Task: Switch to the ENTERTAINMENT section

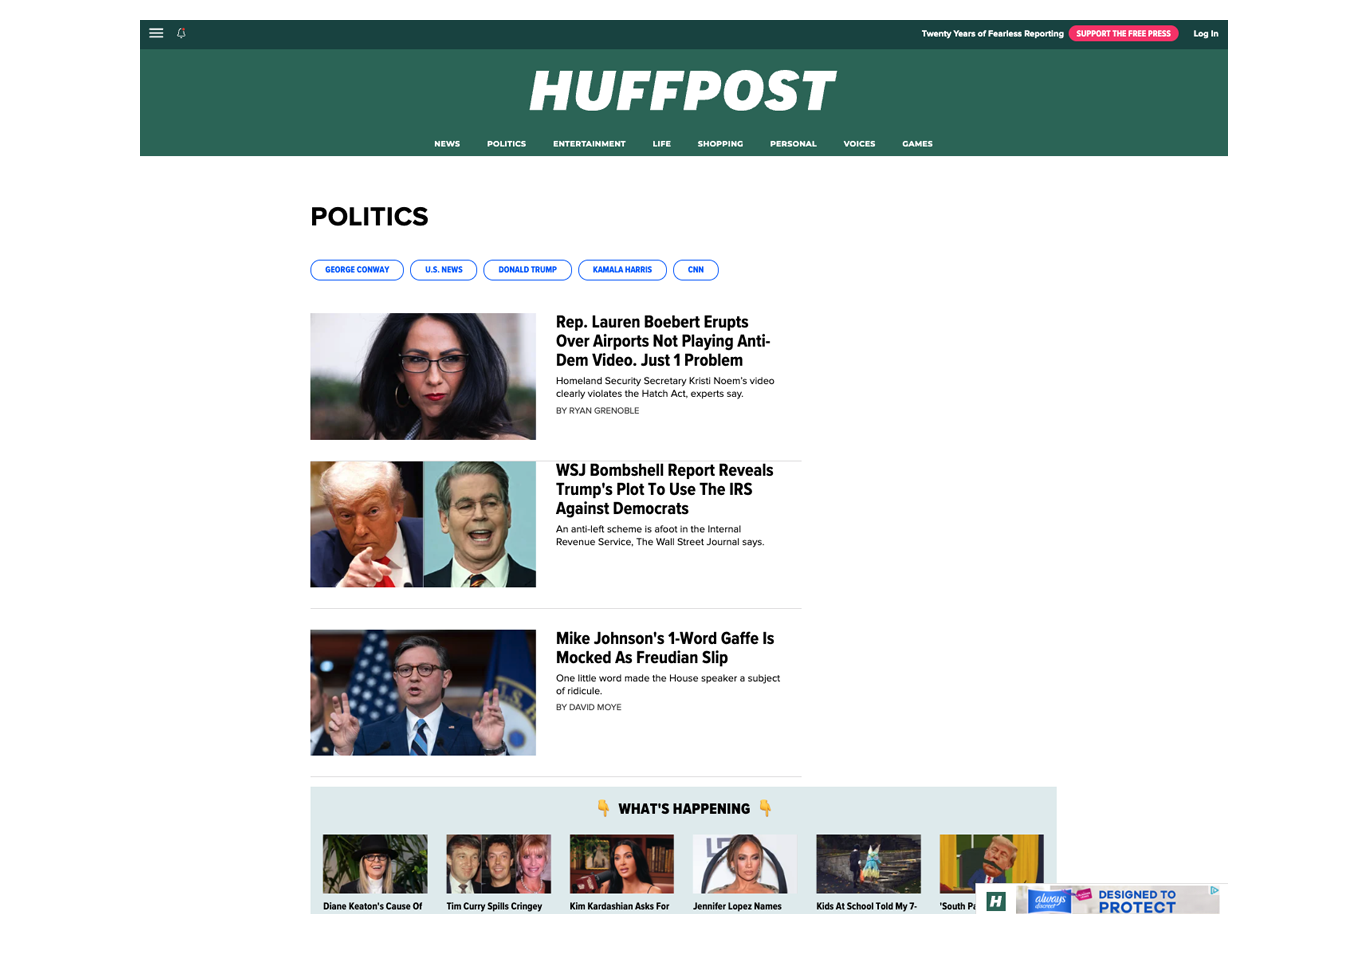Action: 589,144
